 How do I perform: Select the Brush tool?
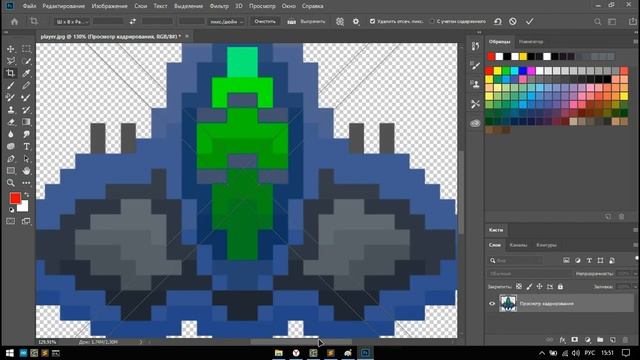pos(11,86)
